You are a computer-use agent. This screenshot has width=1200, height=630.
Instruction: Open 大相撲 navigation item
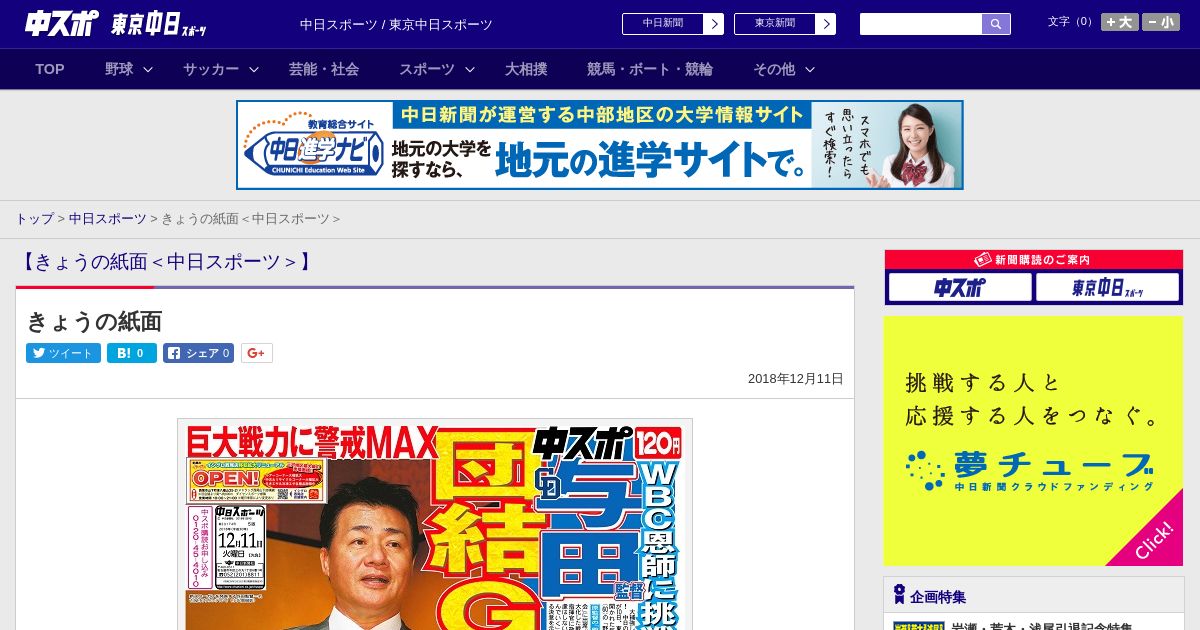pos(526,69)
